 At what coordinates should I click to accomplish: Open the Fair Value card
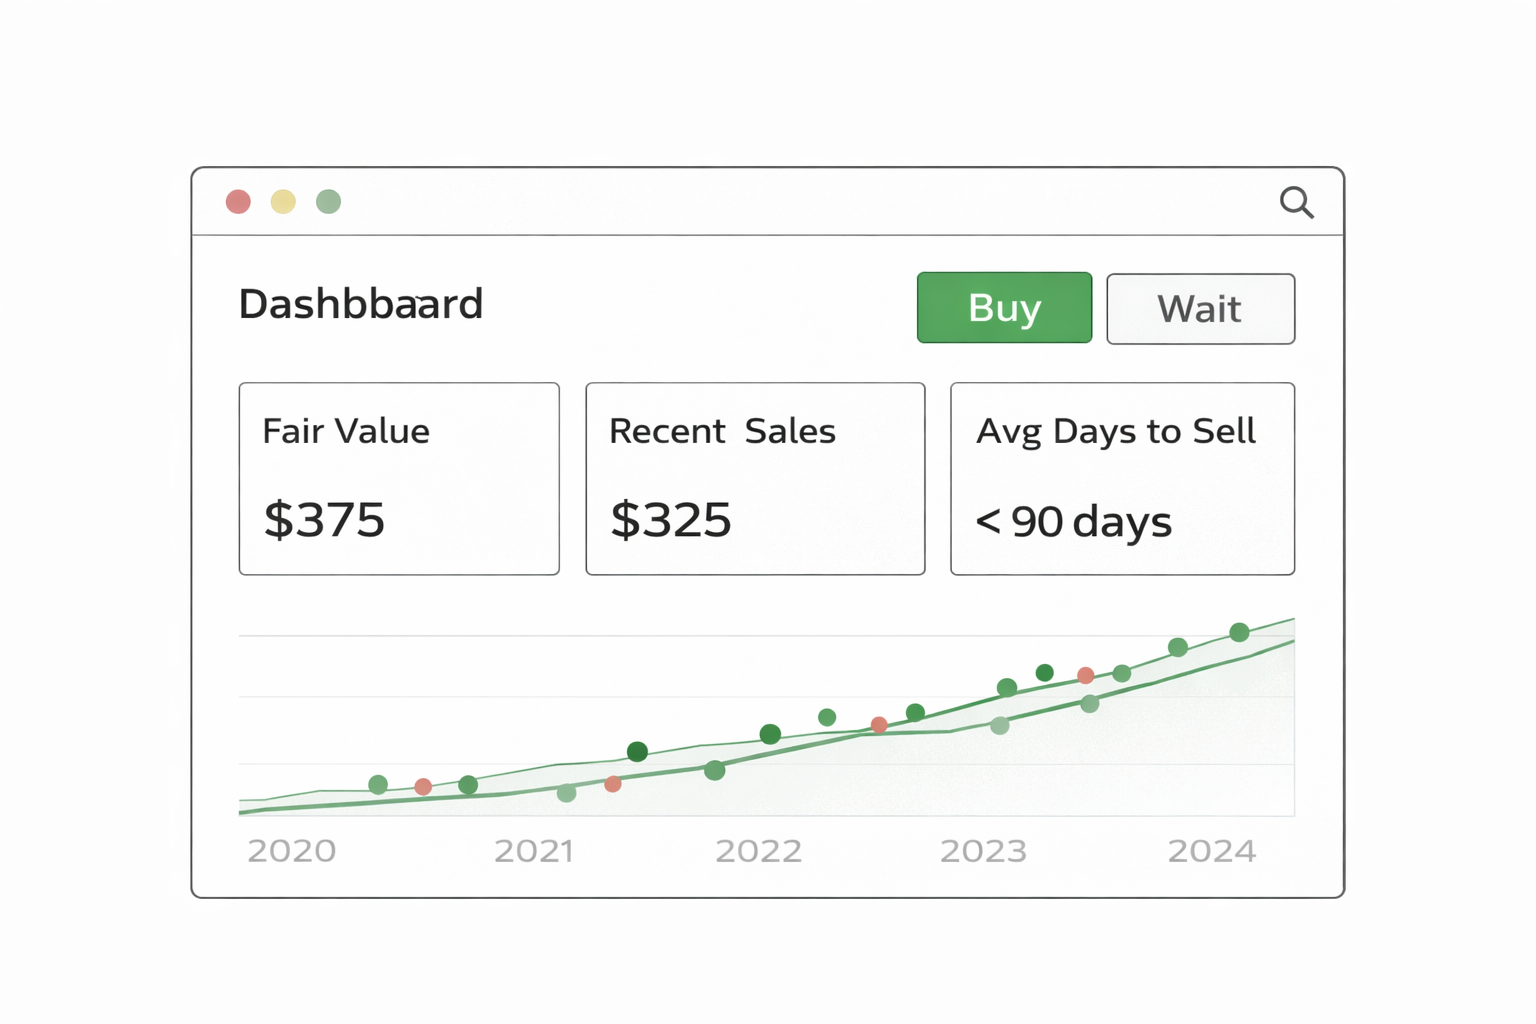(399, 478)
